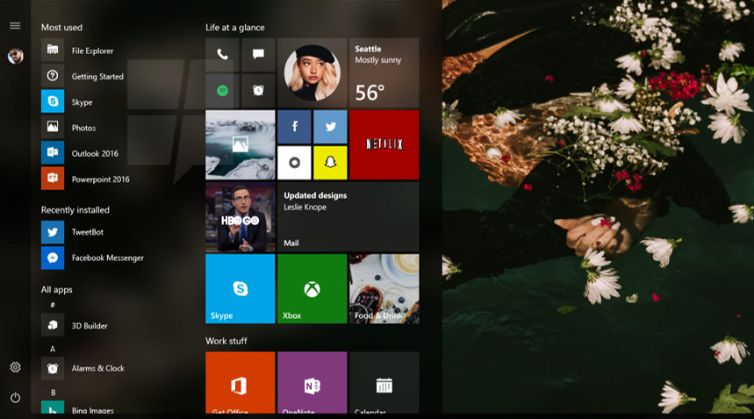This screenshot has width=754, height=419.
Task: Click the Phone small tile
Action: (x=222, y=54)
